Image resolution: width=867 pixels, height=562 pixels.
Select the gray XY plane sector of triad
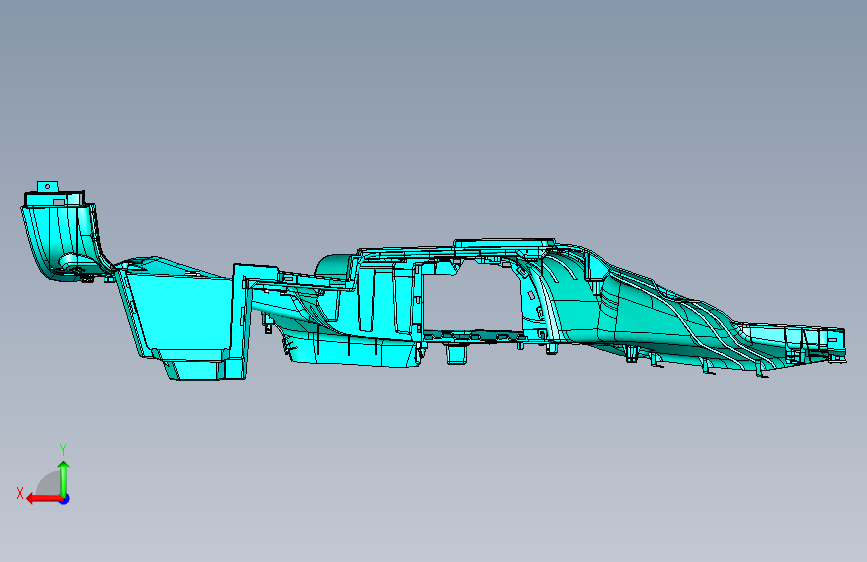[x=50, y=485]
